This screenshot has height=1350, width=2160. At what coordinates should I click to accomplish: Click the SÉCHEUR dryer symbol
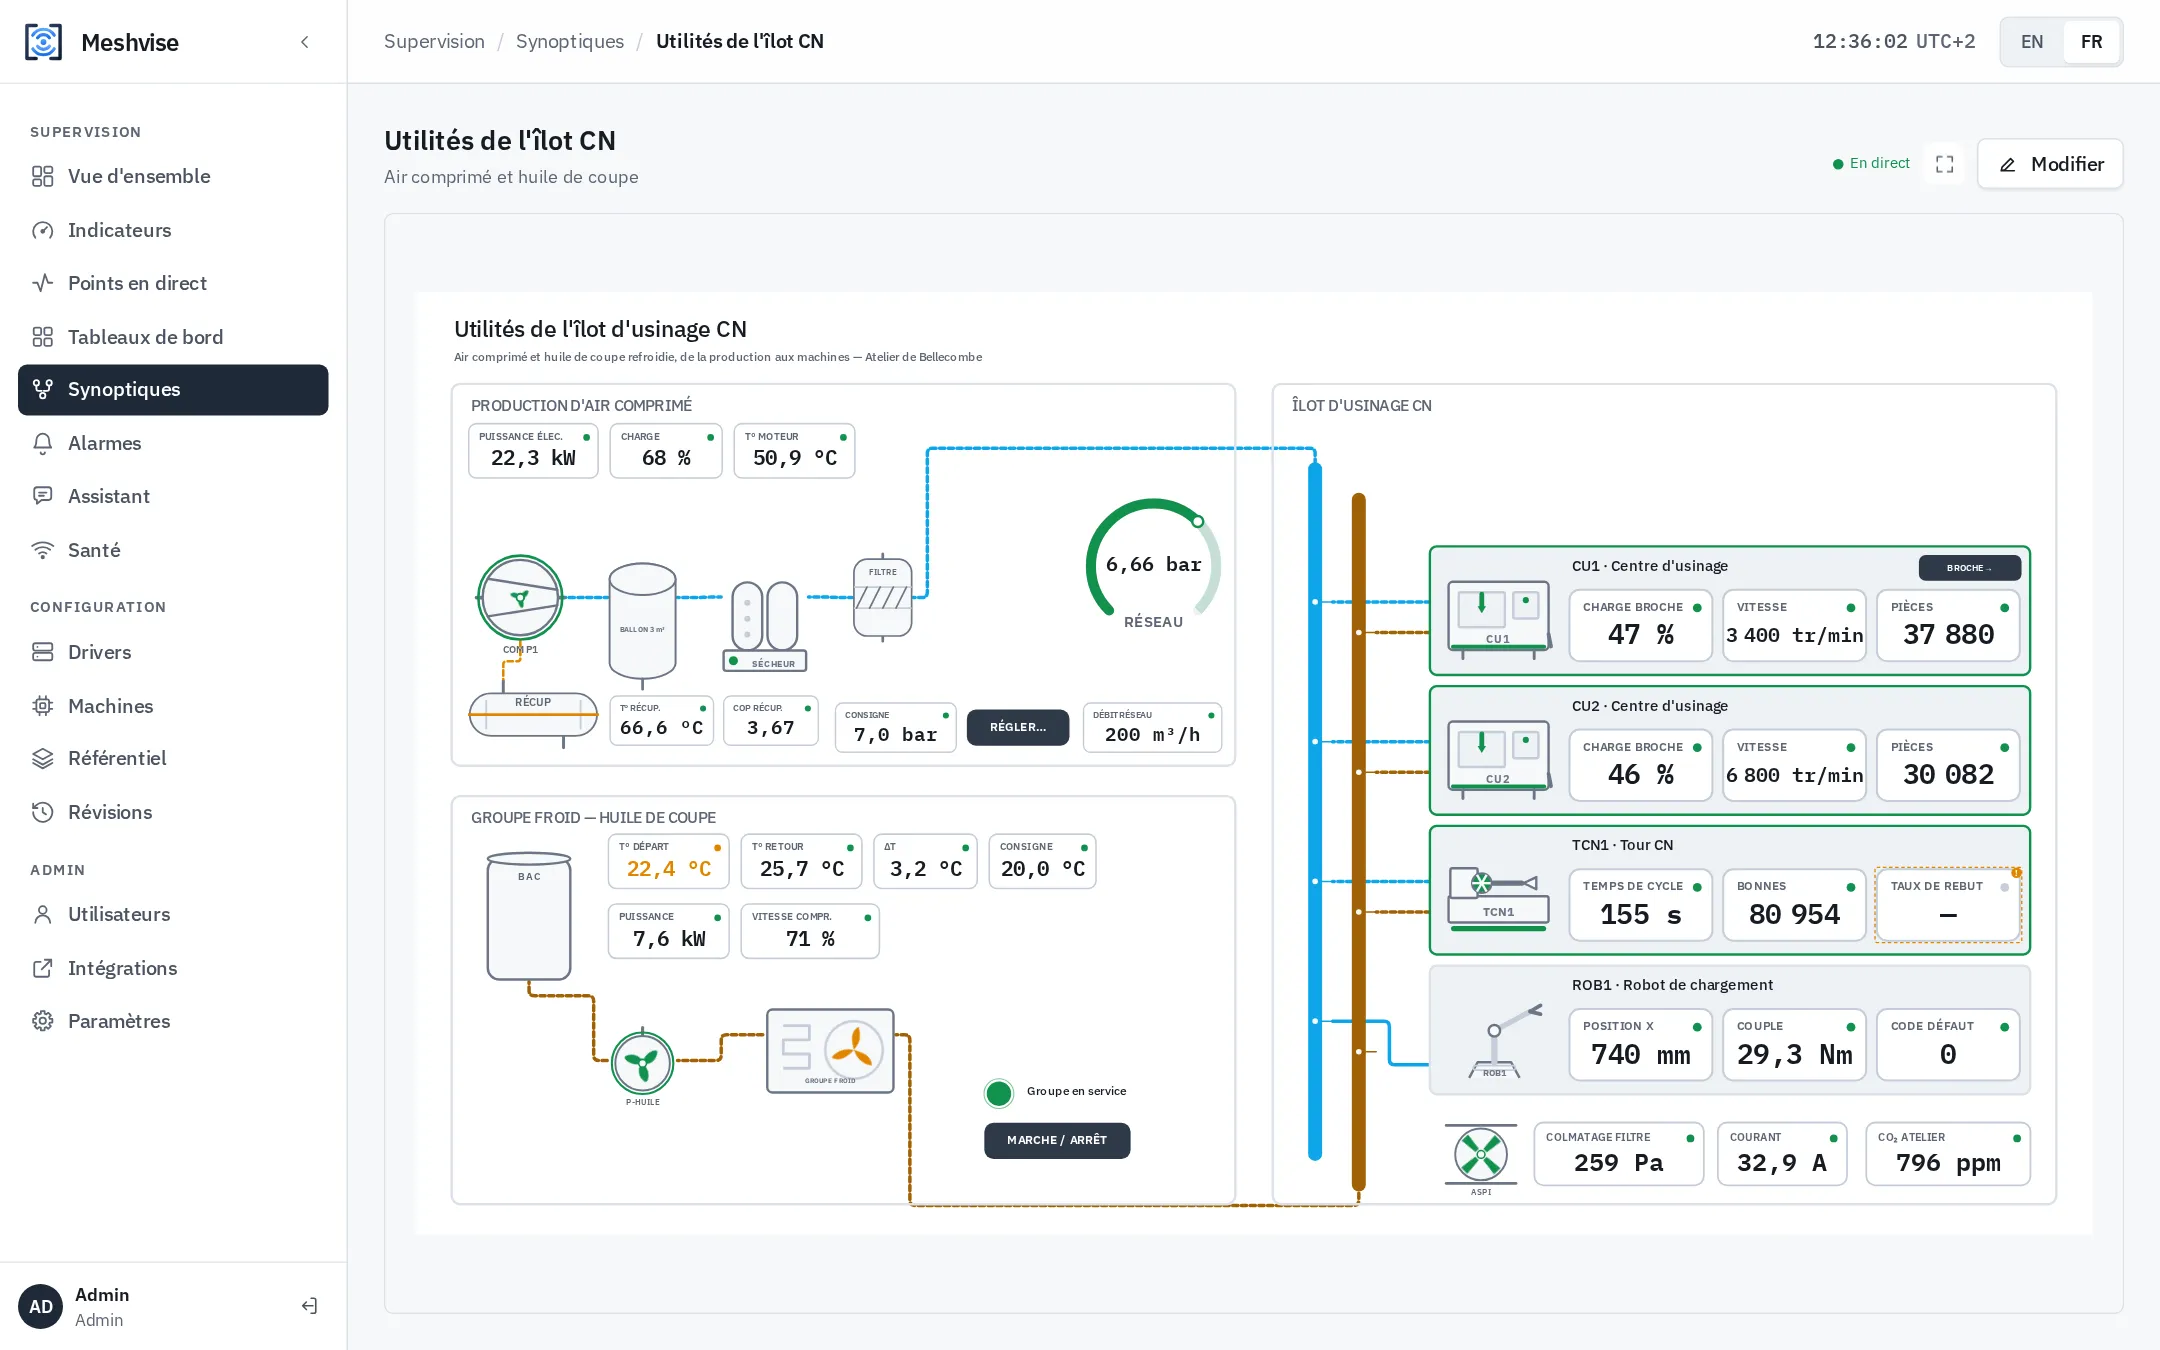click(765, 625)
